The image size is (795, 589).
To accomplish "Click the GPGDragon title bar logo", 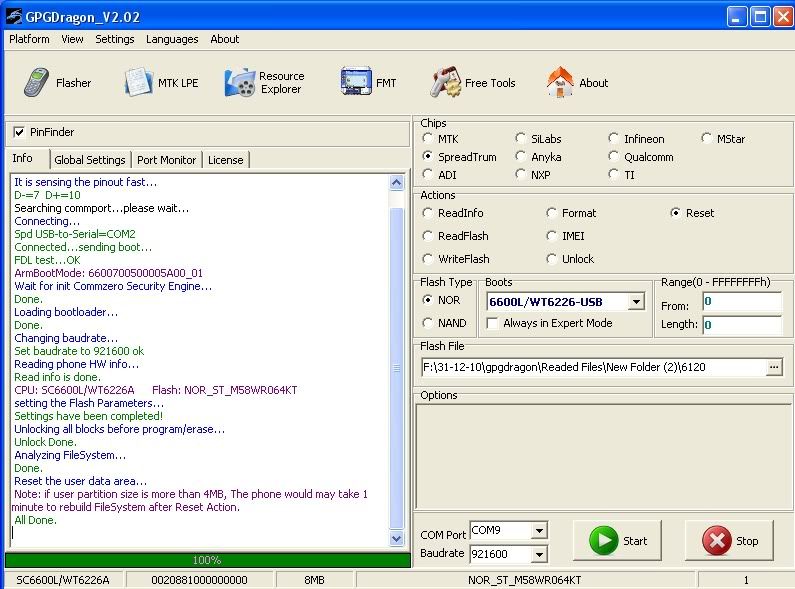I will pos(14,16).
